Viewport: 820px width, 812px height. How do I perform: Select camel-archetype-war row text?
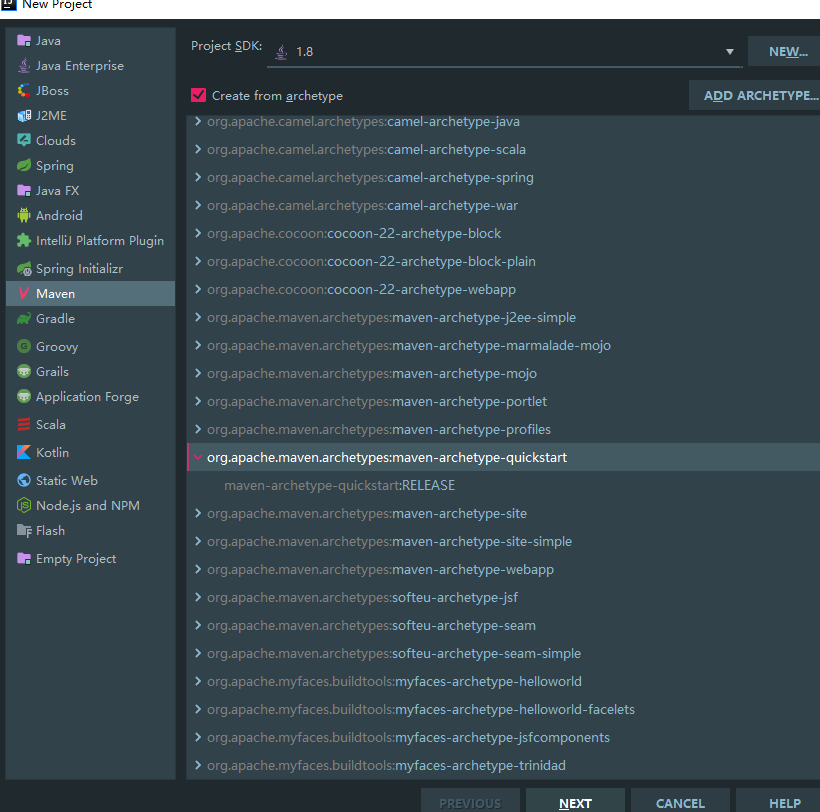coord(362,205)
